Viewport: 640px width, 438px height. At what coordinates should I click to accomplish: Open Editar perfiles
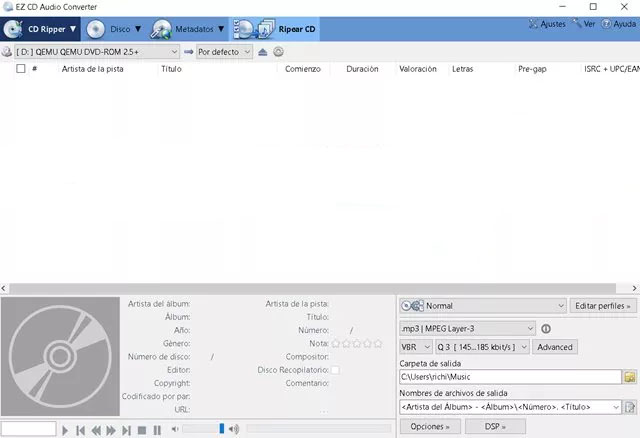(x=603, y=306)
